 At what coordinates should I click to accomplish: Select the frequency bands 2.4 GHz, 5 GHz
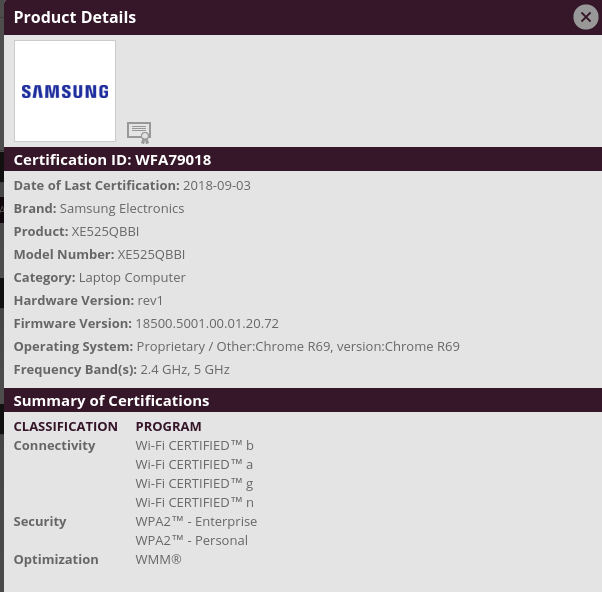coord(185,370)
